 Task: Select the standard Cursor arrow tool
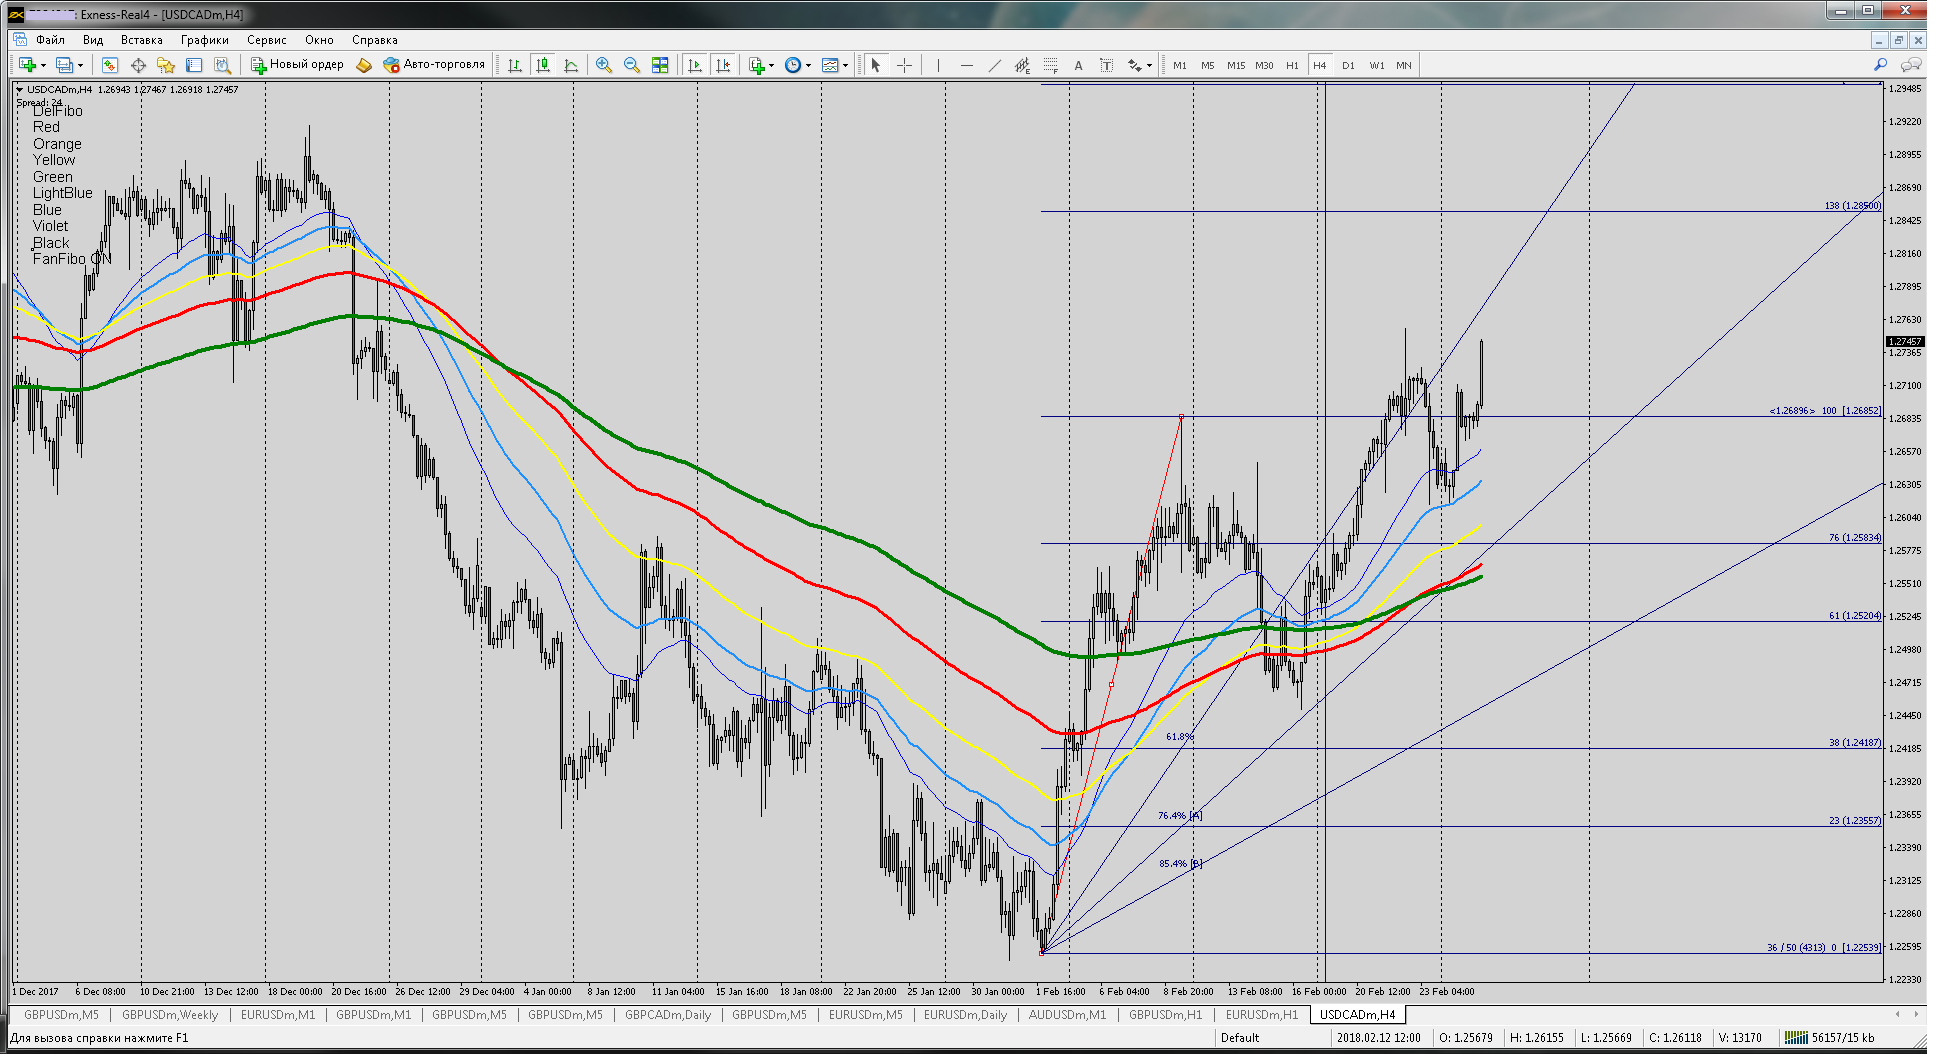[876, 65]
